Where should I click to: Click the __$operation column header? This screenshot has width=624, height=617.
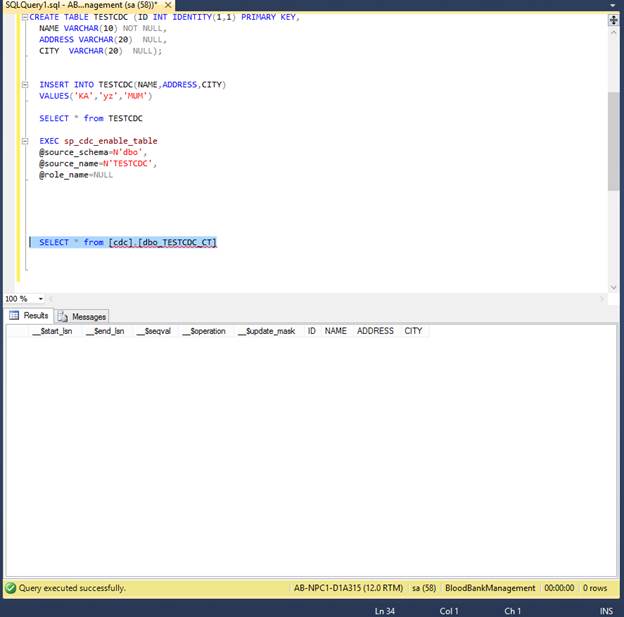pos(204,331)
